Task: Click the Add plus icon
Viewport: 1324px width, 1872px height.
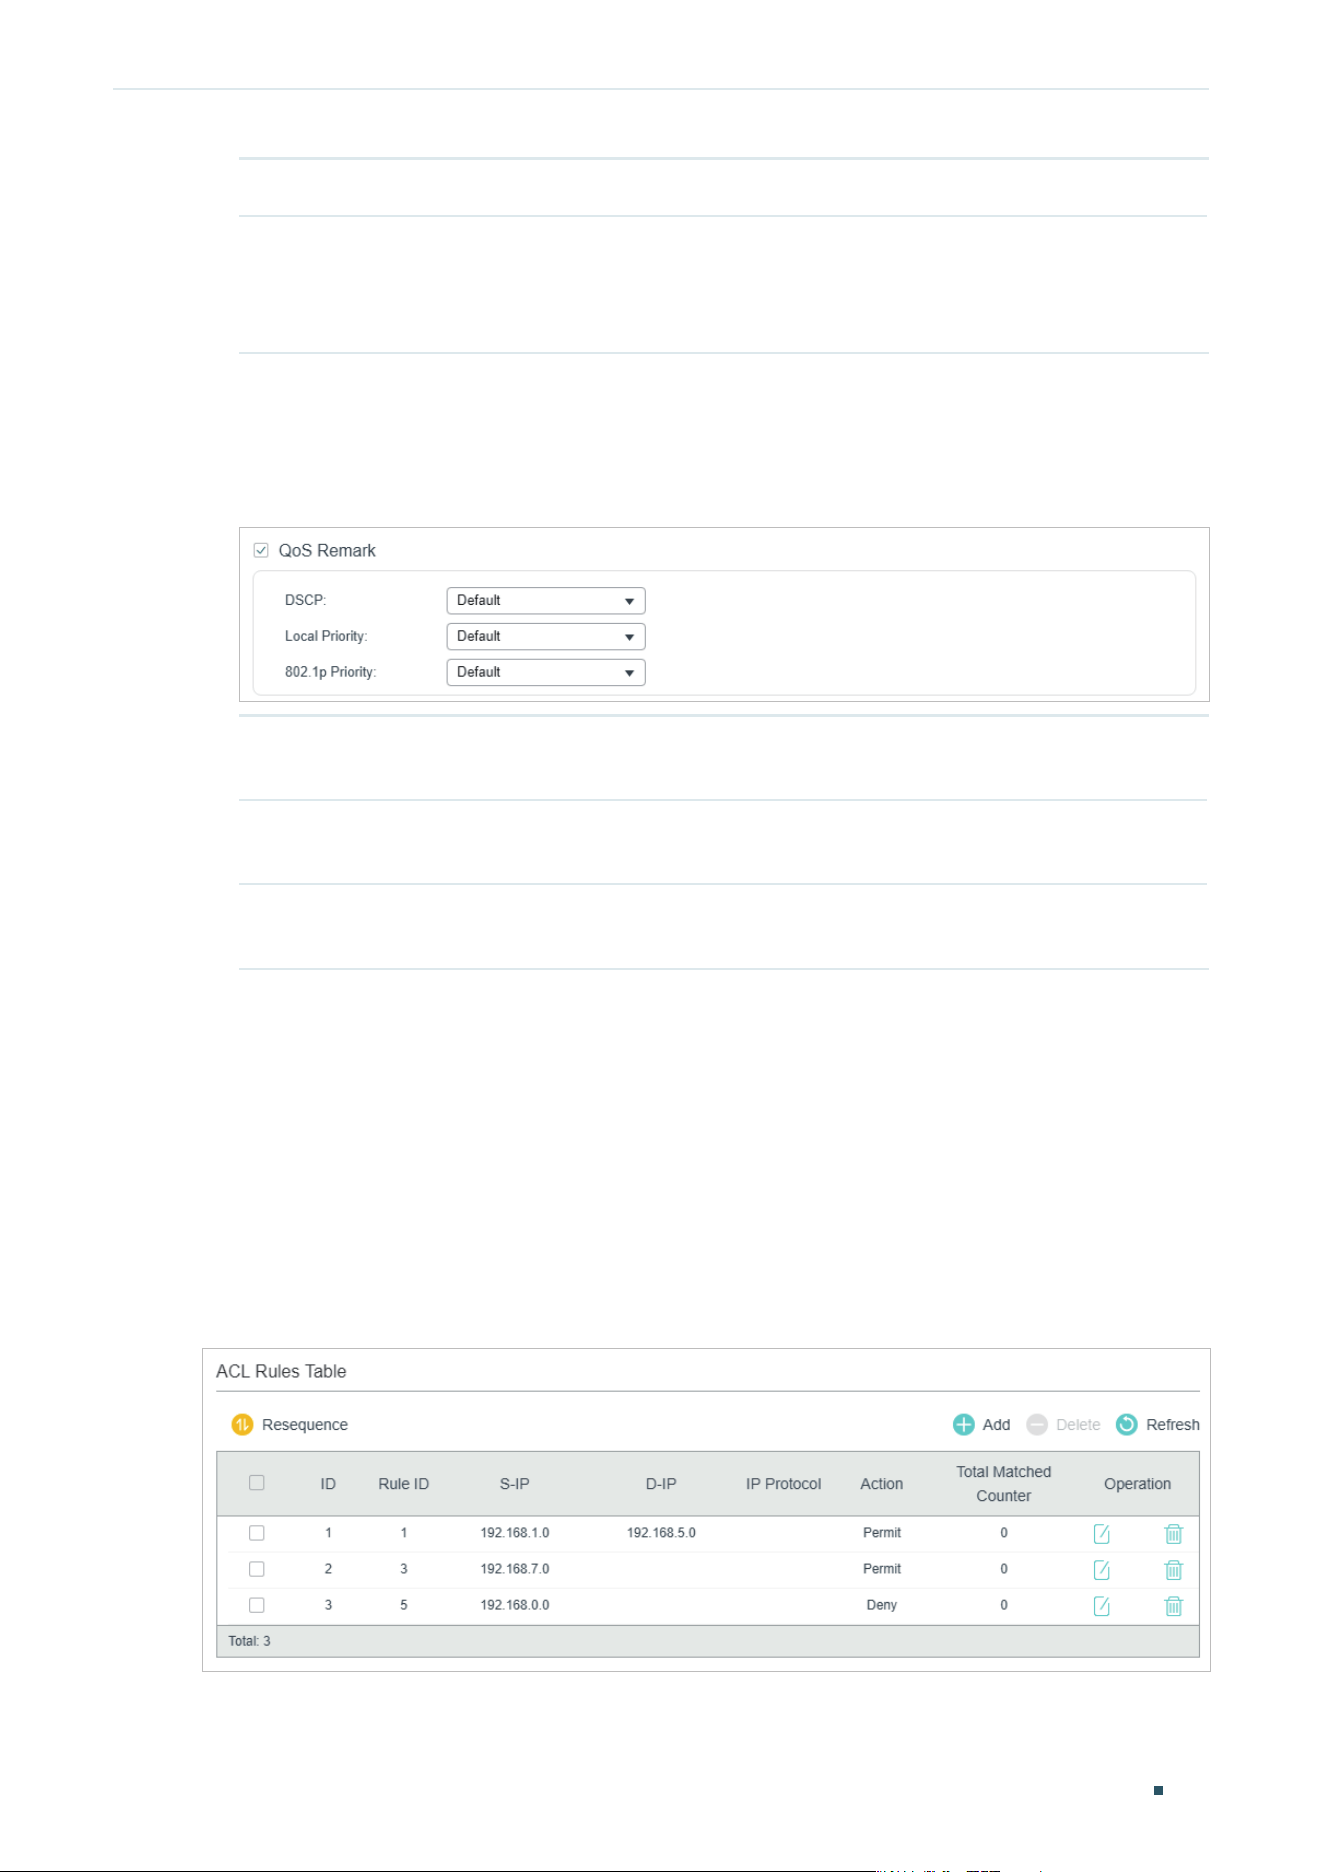Action: tap(964, 1425)
